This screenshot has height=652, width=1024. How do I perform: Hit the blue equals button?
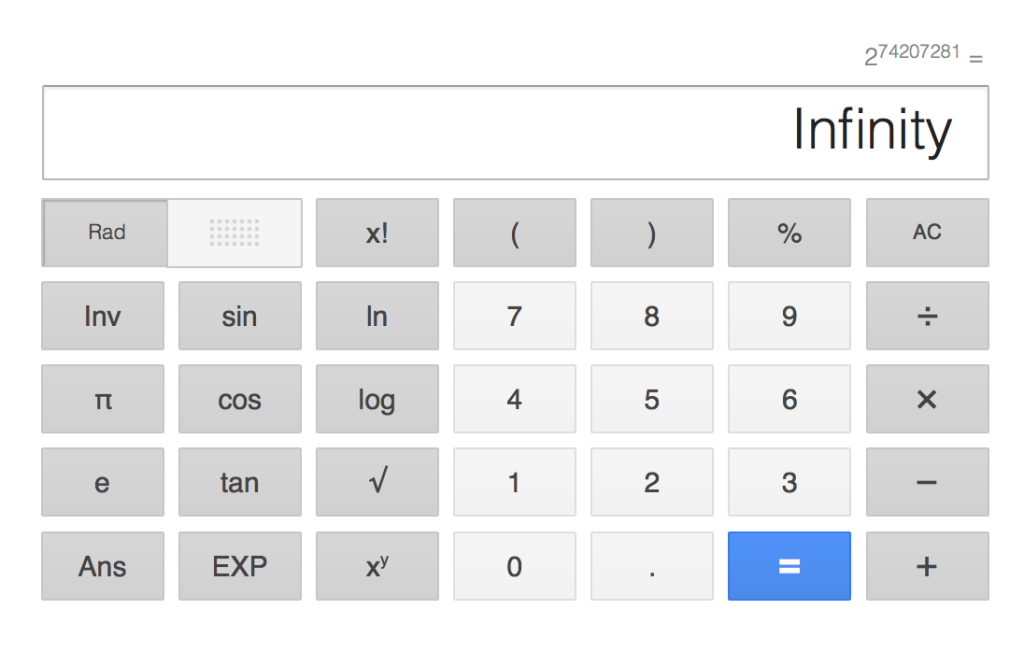coord(789,566)
